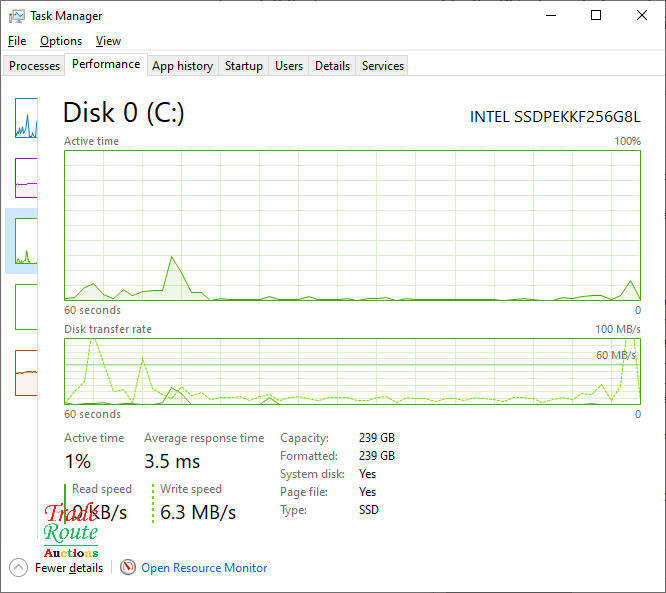
Task: Switch to the Details tab
Action: click(332, 66)
